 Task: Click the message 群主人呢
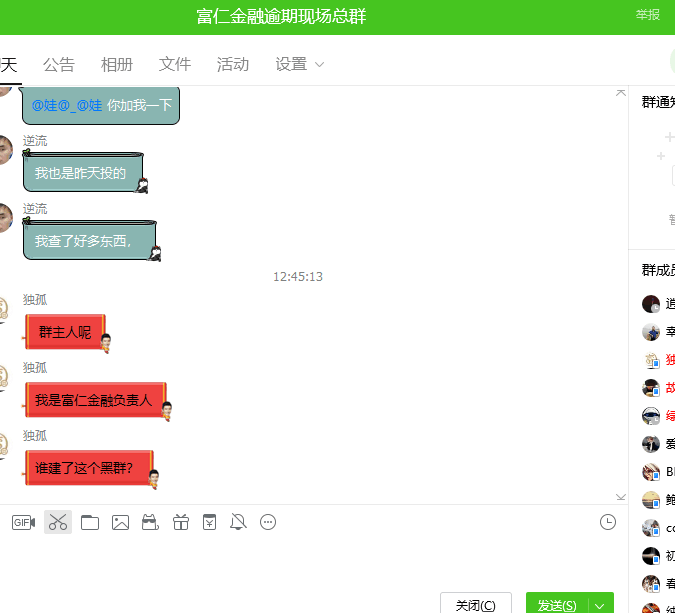pos(65,332)
